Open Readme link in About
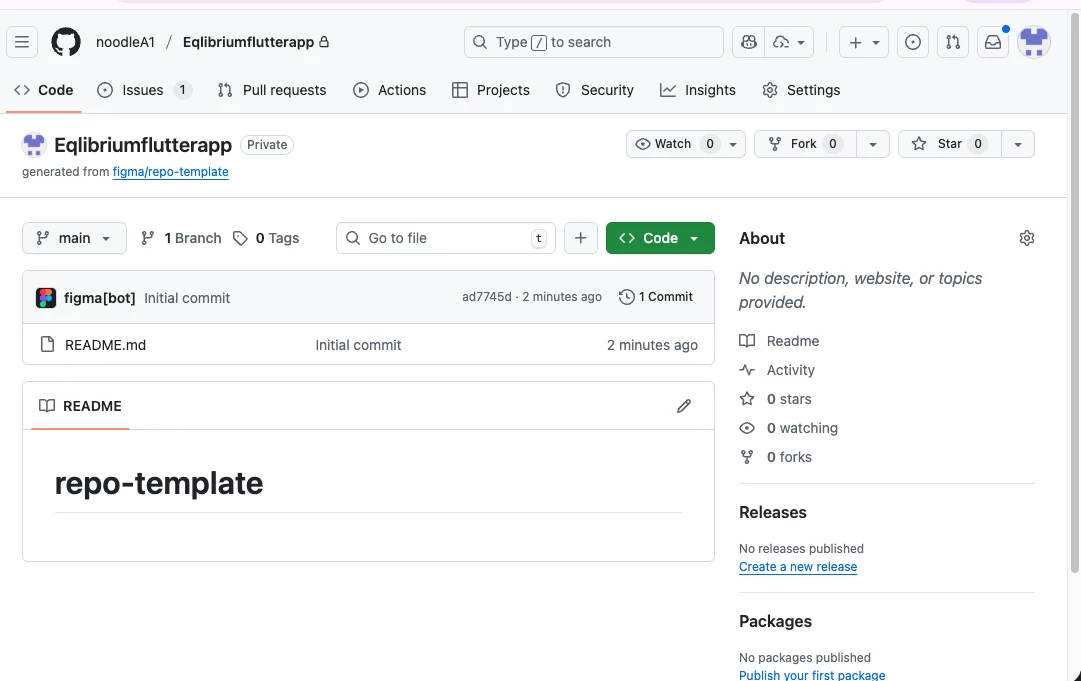Image resolution: width=1081 pixels, height=681 pixels. [x=779, y=340]
